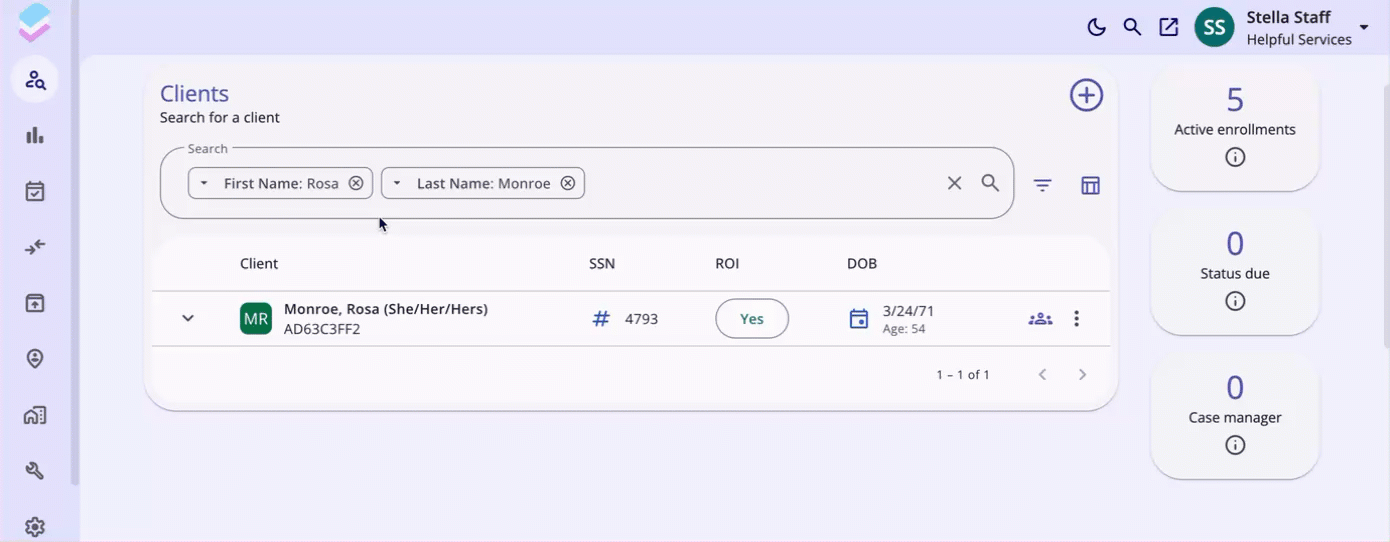Click client ID AD63C3FF2

pyautogui.click(x=322, y=329)
